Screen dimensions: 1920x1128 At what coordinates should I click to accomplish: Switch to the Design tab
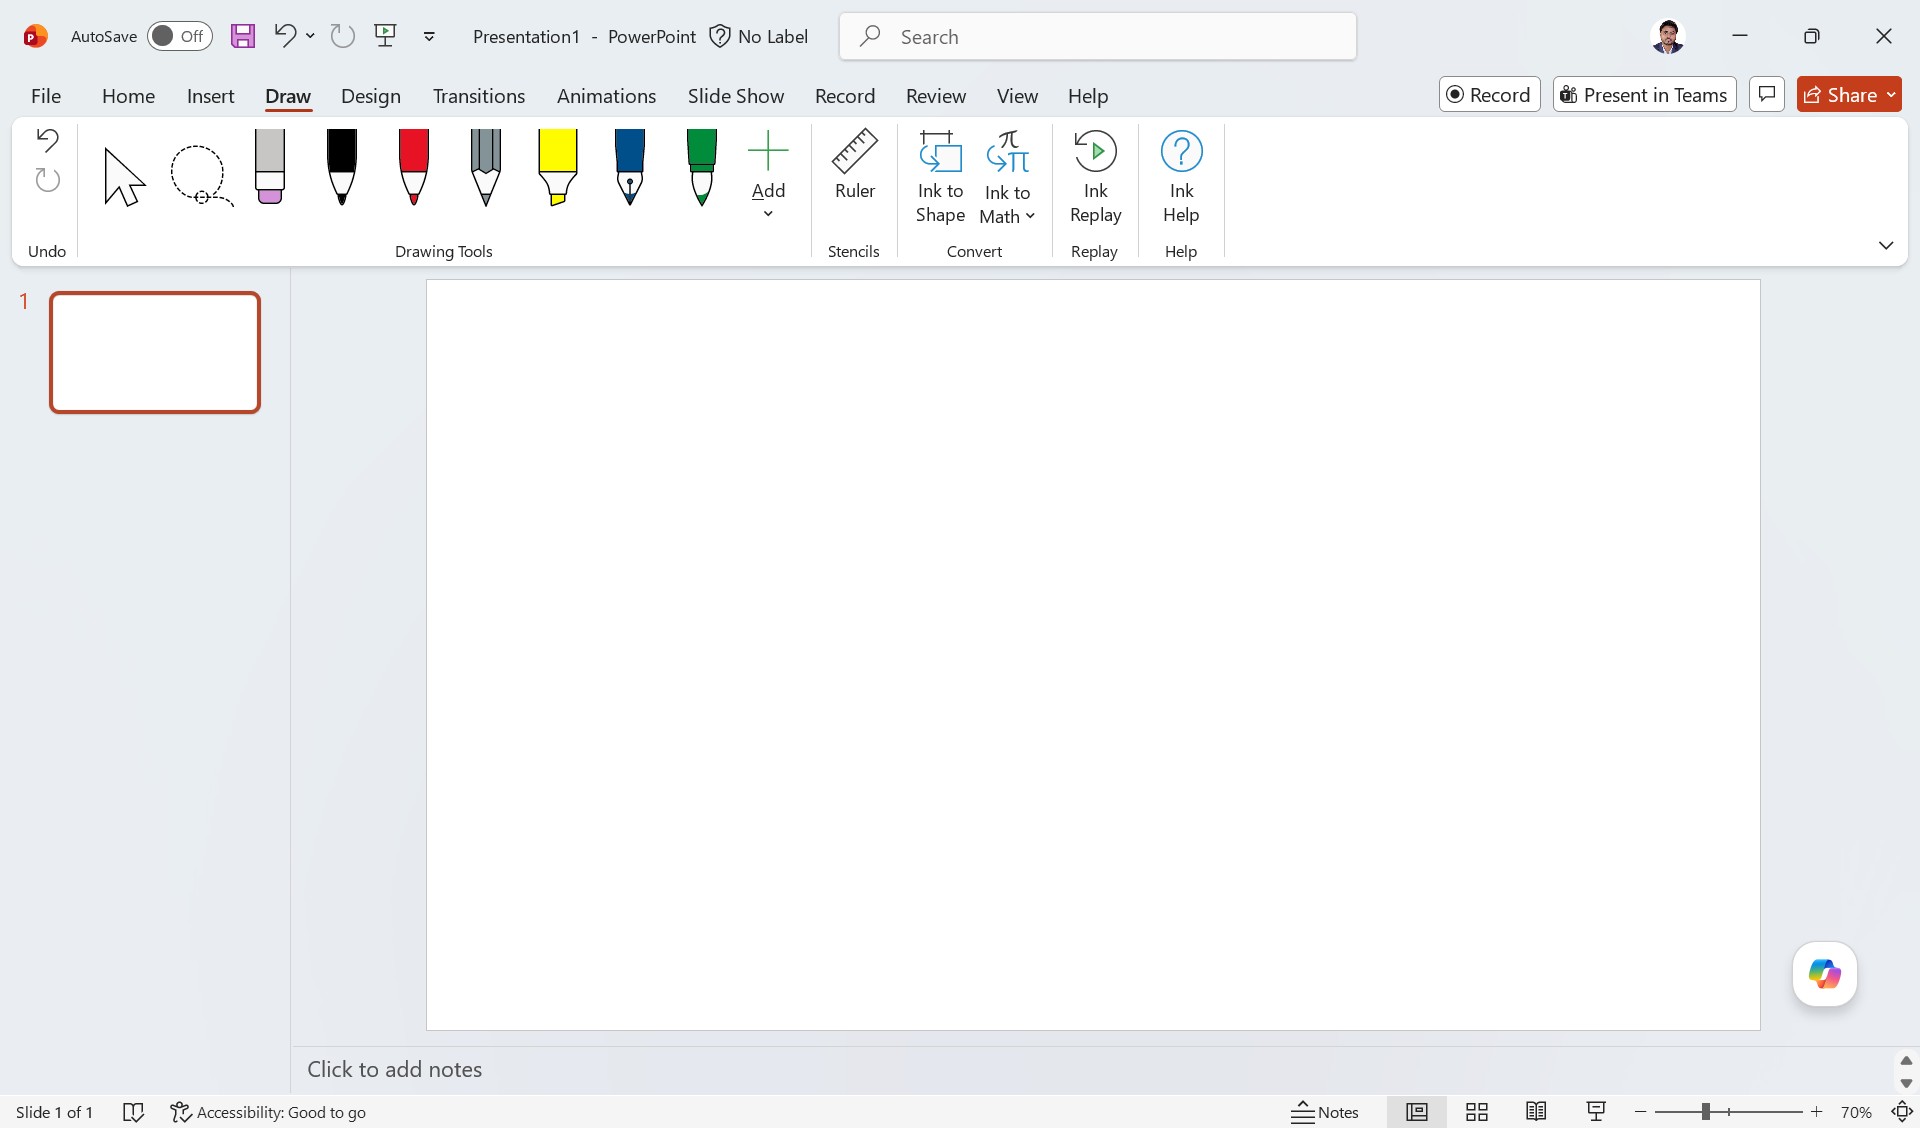[x=370, y=95]
